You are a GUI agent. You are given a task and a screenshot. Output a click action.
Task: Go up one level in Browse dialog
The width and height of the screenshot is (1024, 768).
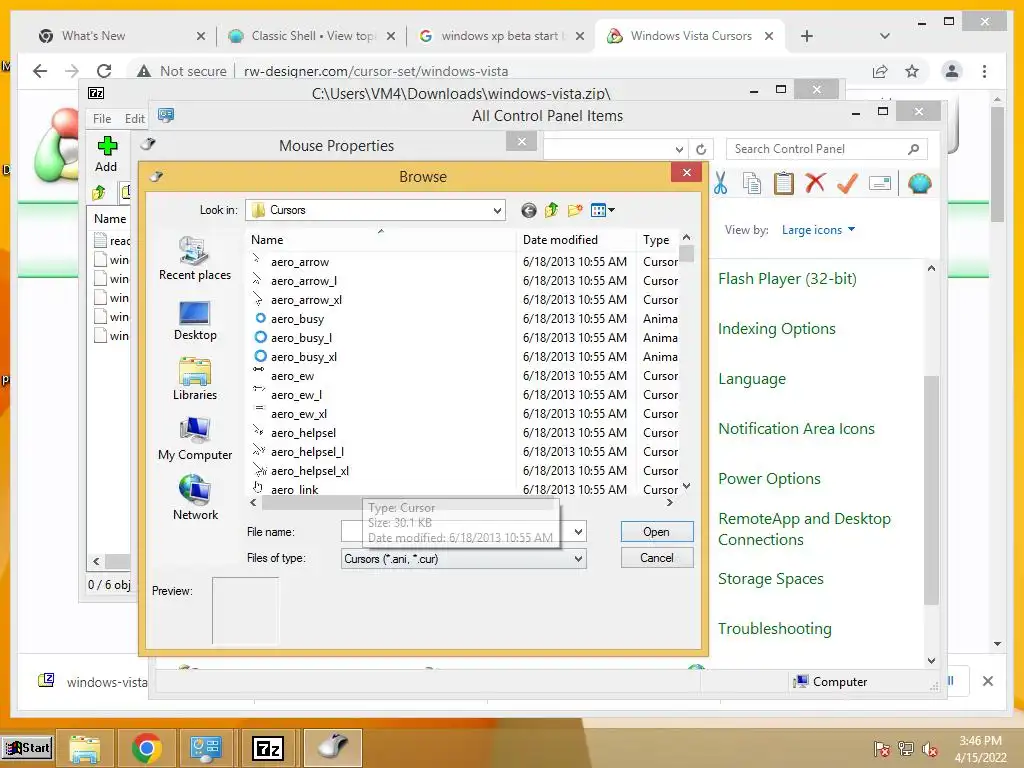(x=552, y=210)
